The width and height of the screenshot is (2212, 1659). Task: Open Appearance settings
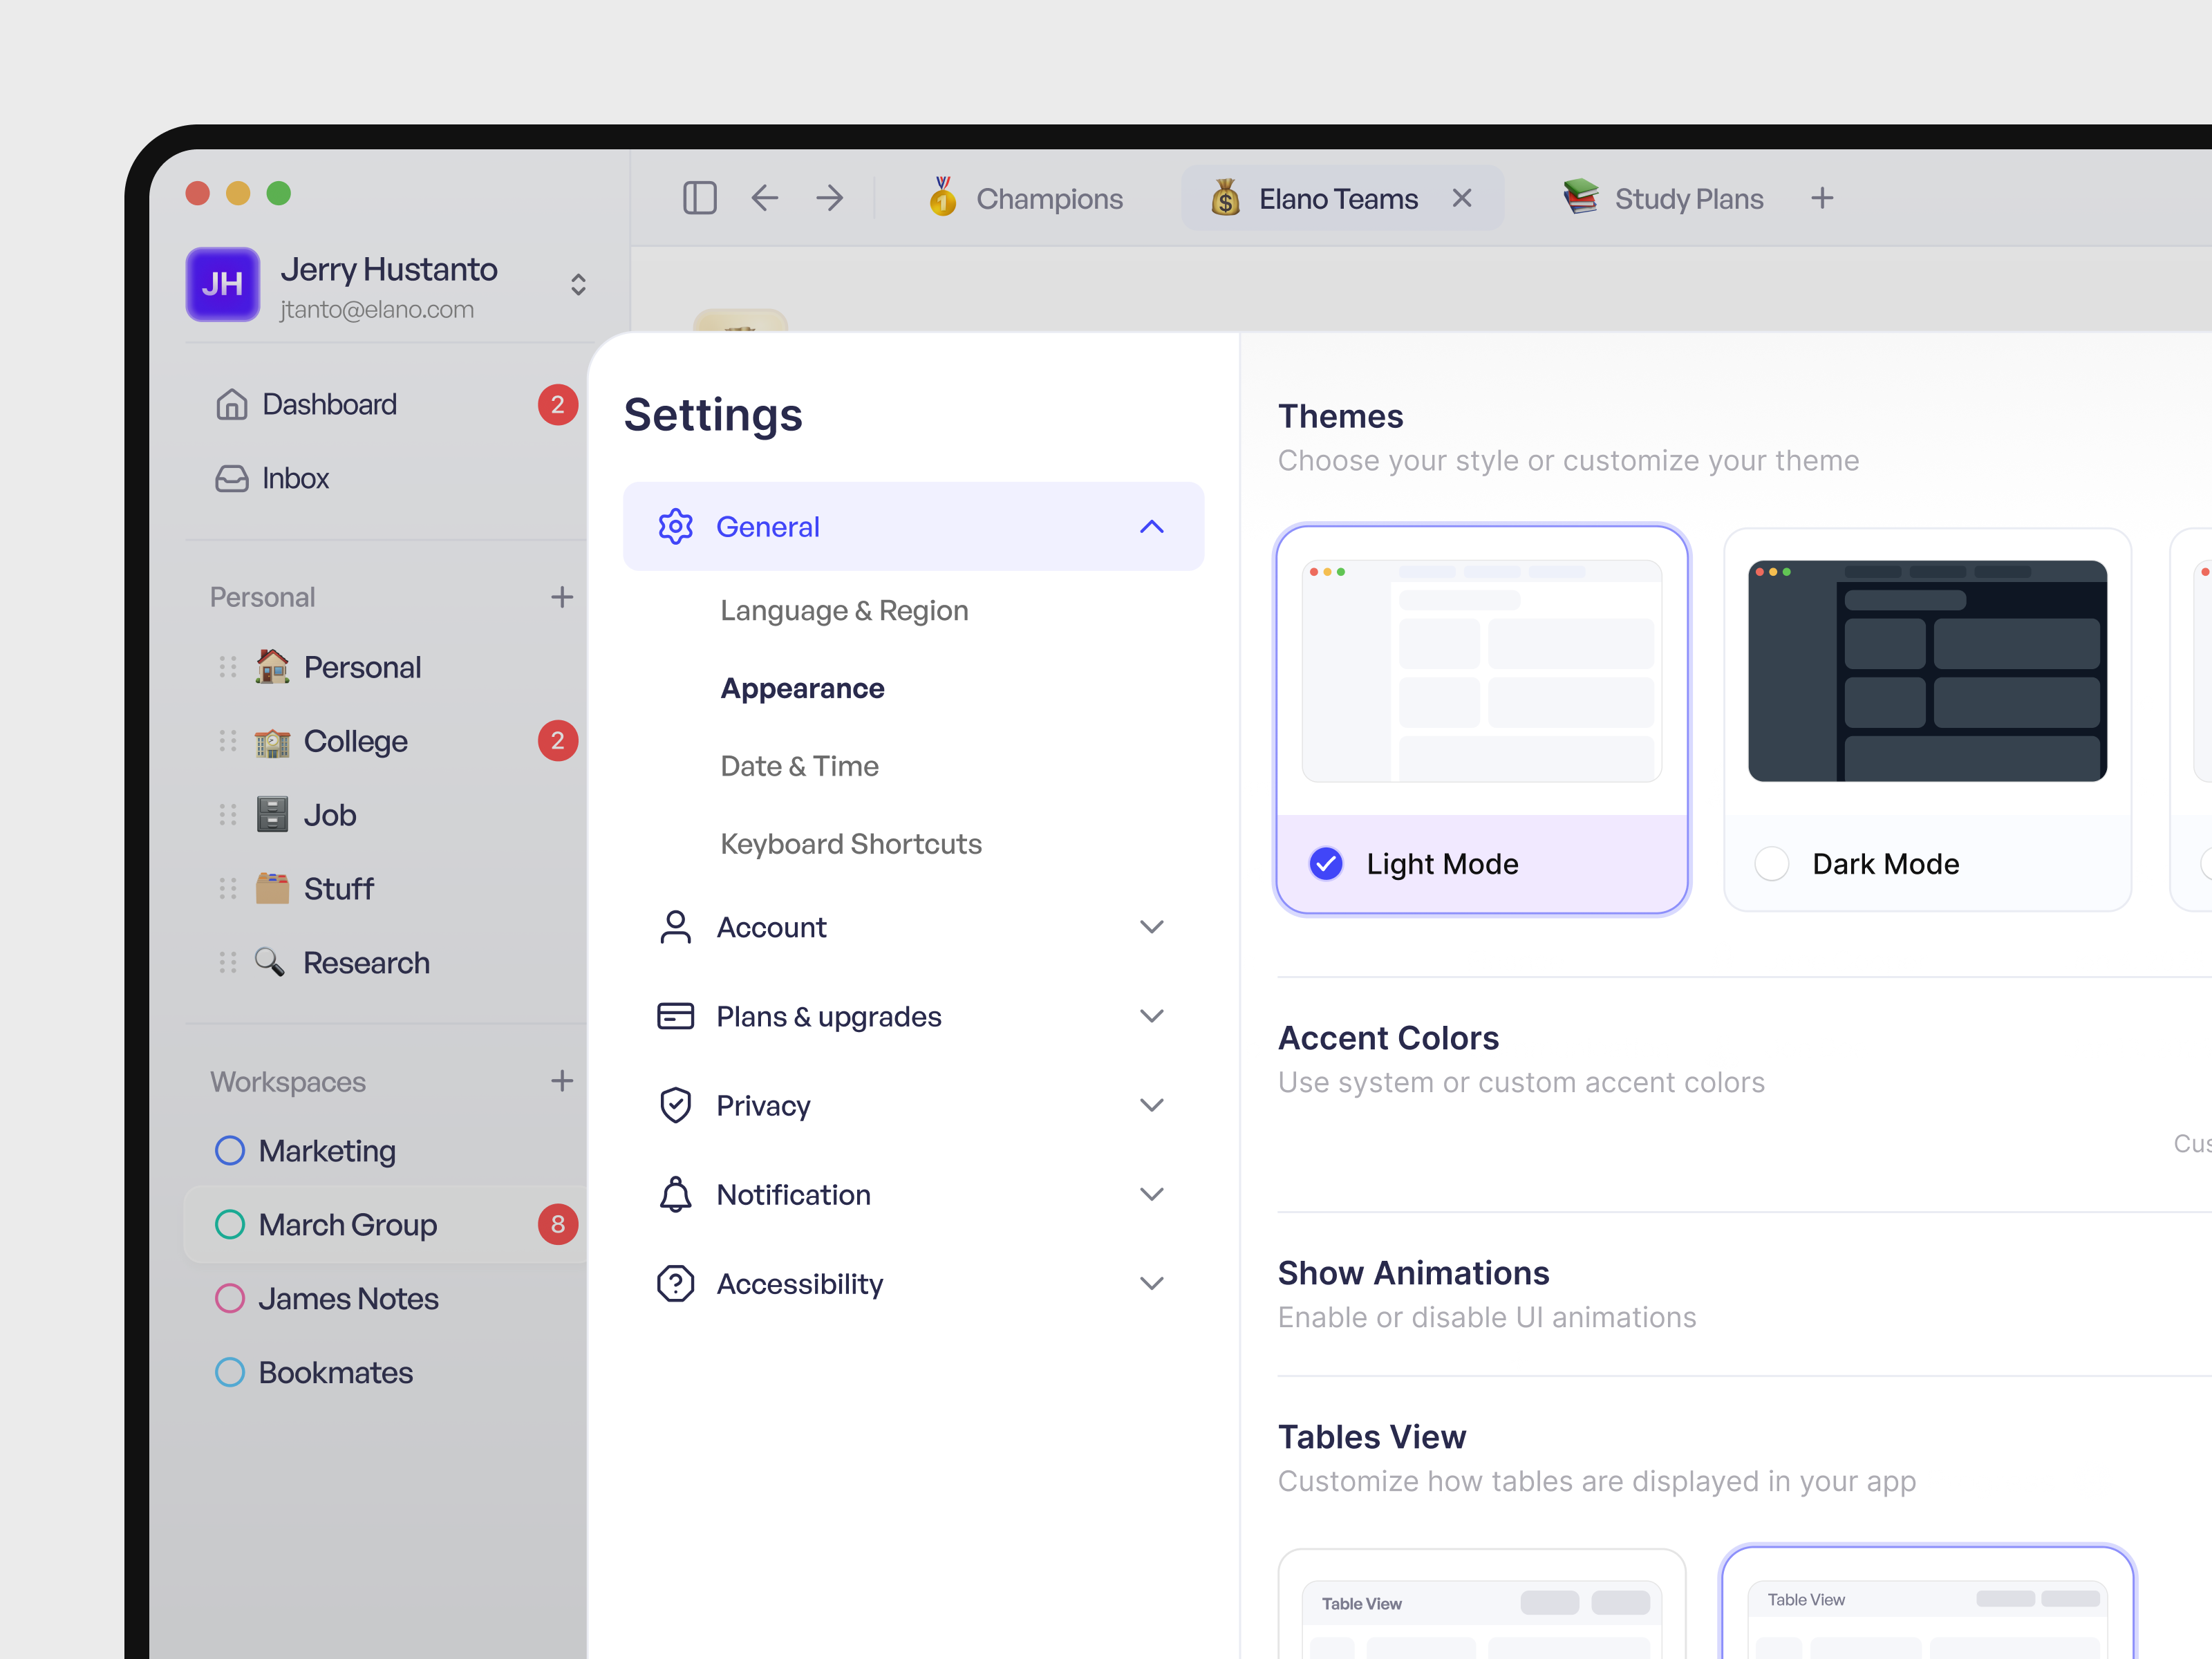coord(801,688)
